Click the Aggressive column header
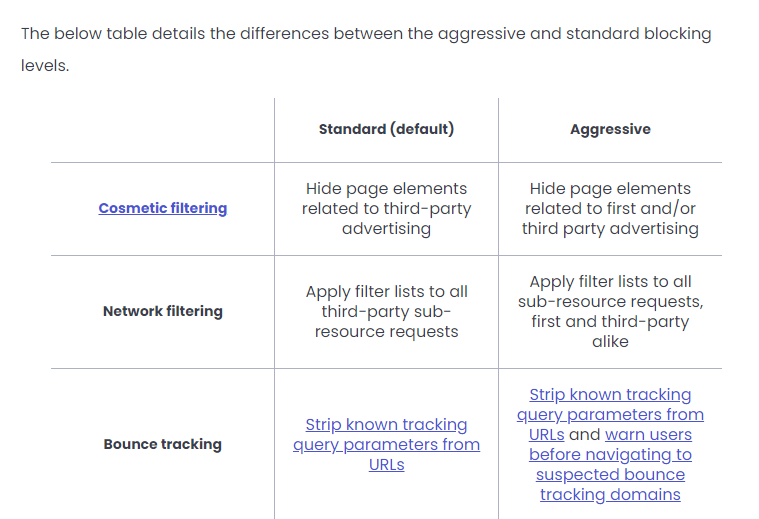The image size is (759, 519). pos(610,129)
